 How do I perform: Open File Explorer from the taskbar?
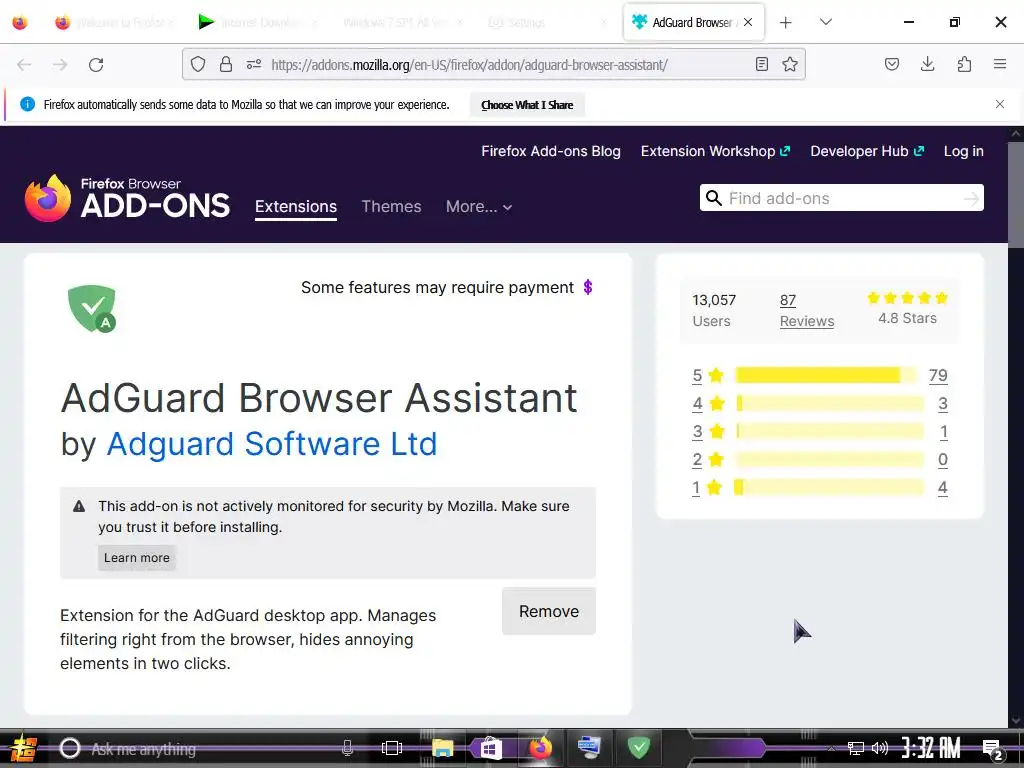point(442,748)
